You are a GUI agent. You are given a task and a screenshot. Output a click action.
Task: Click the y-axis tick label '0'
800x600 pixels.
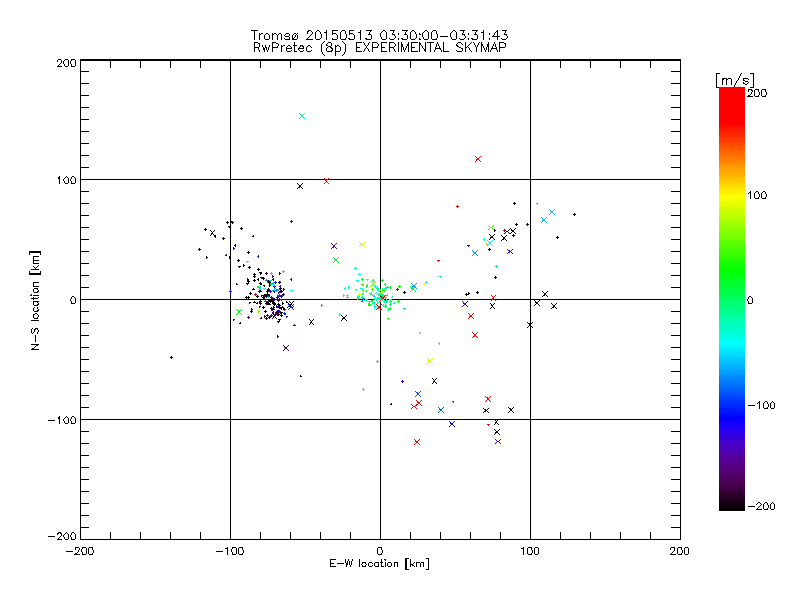[73, 300]
